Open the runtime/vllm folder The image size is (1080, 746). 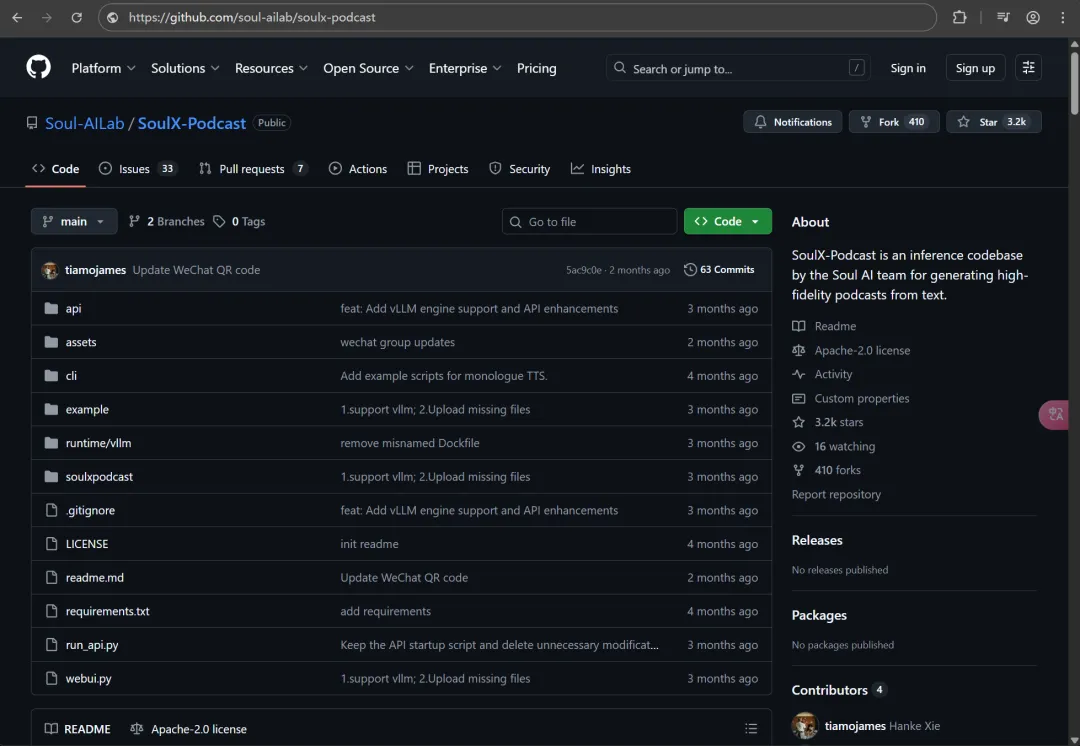pyautogui.click(x=98, y=443)
